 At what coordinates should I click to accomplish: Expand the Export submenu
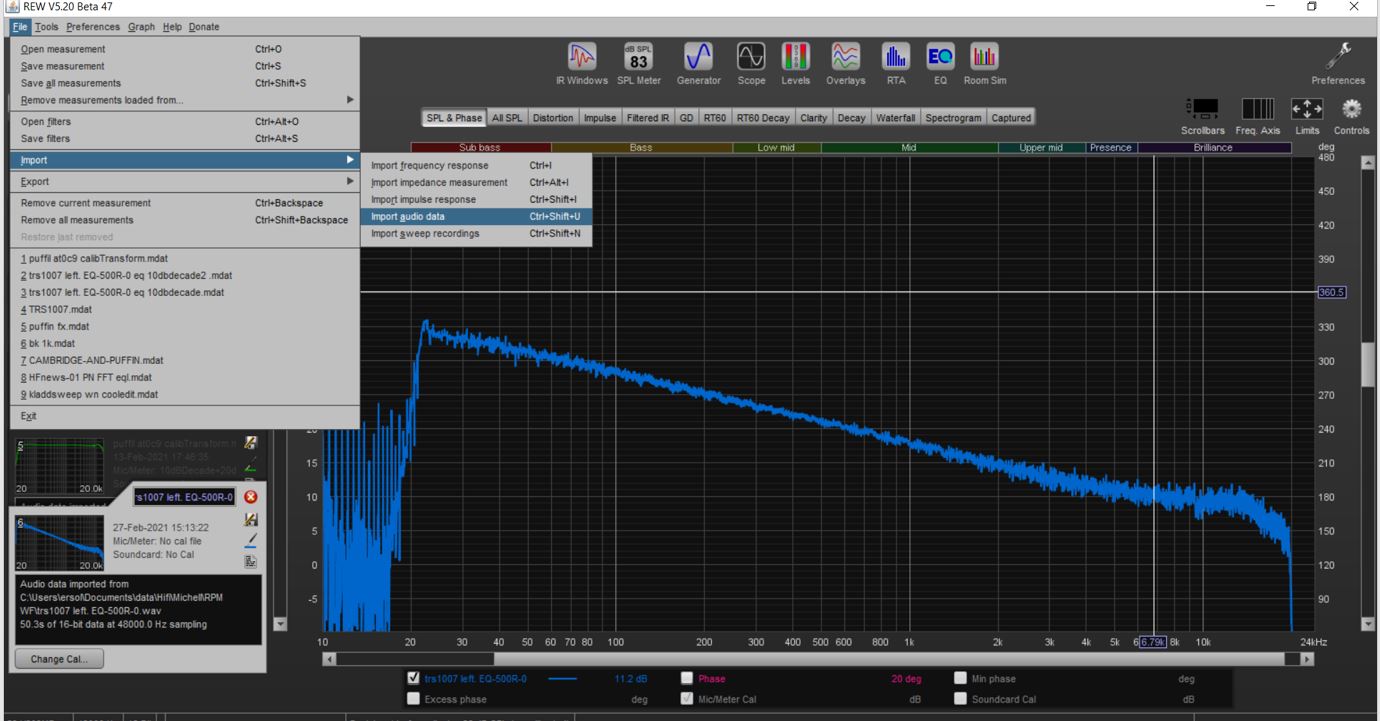(x=185, y=182)
